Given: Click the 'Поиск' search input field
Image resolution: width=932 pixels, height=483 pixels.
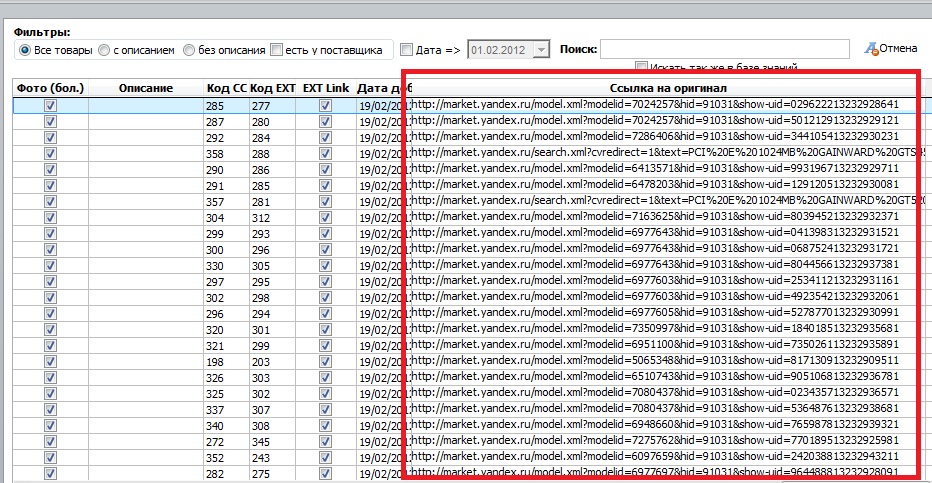Looking at the screenshot, I should tap(725, 49).
